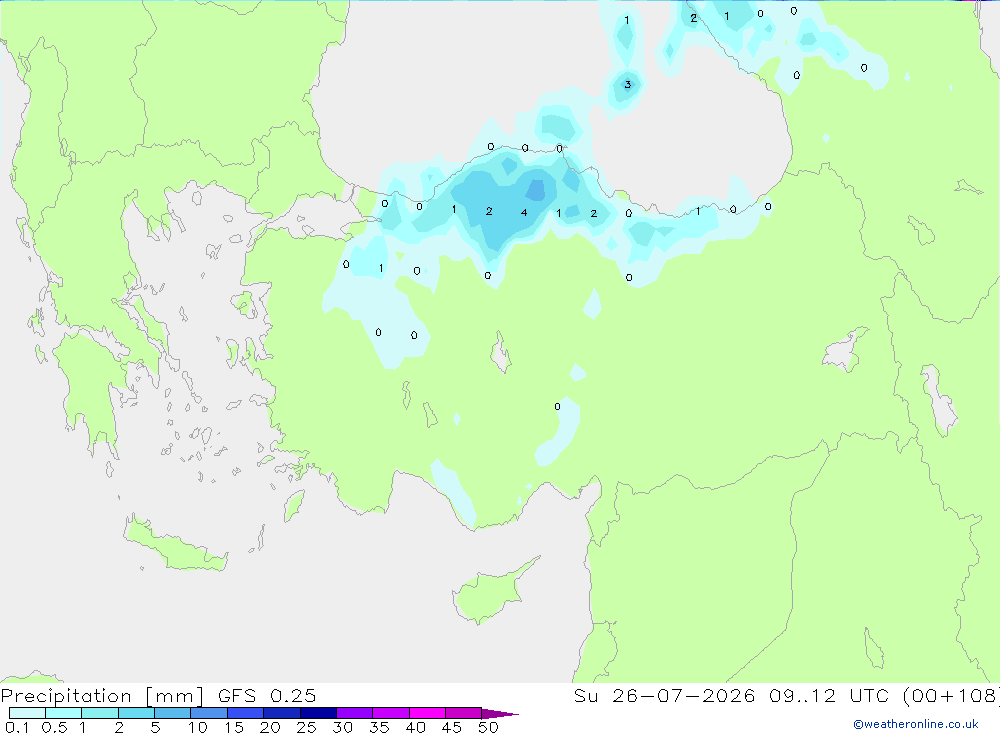This screenshot has width=1000, height=733.
Task: Click the '3' precipitation value on the map
Action: [x=628, y=84]
